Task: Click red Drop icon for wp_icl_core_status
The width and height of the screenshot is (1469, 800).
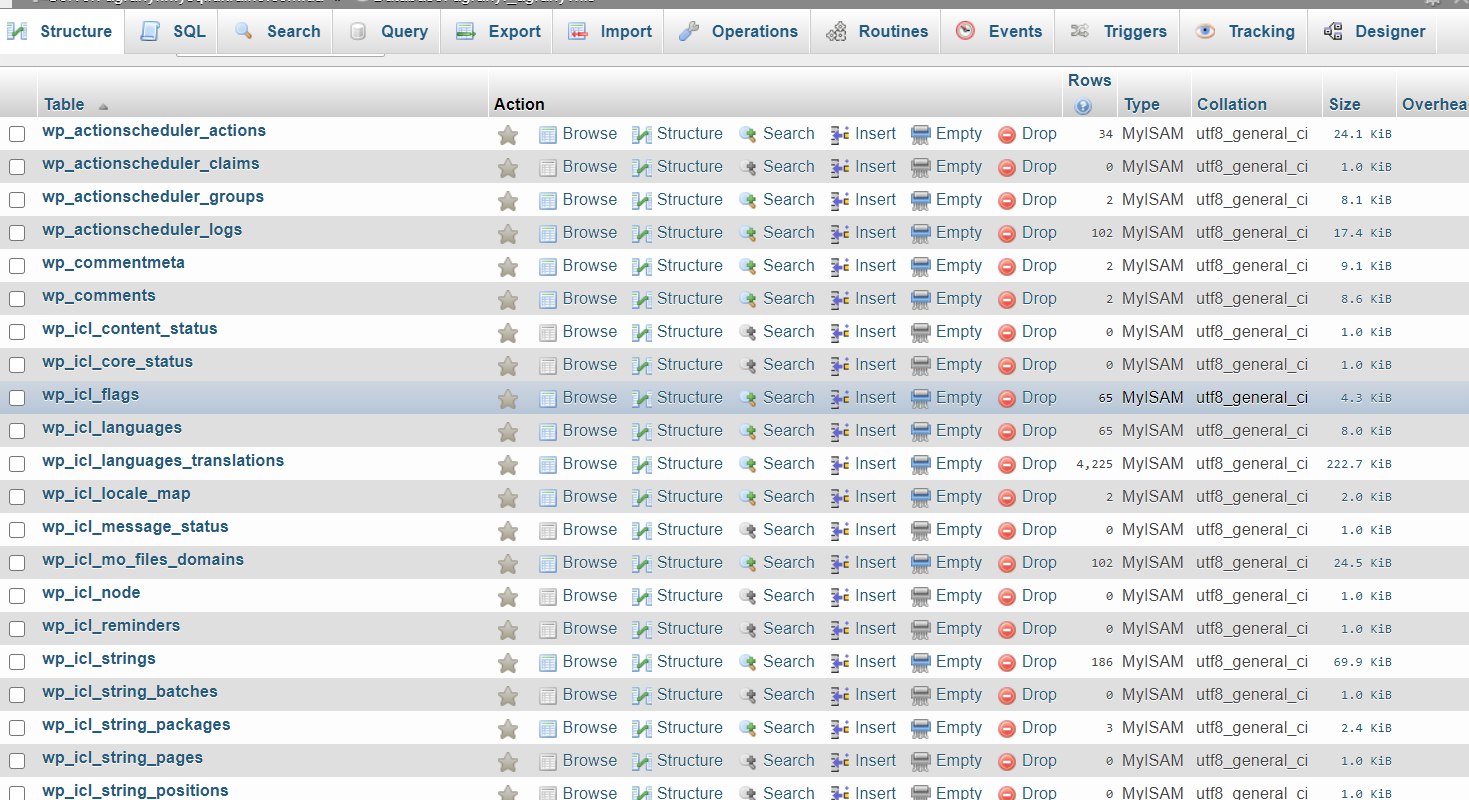Action: [1007, 366]
